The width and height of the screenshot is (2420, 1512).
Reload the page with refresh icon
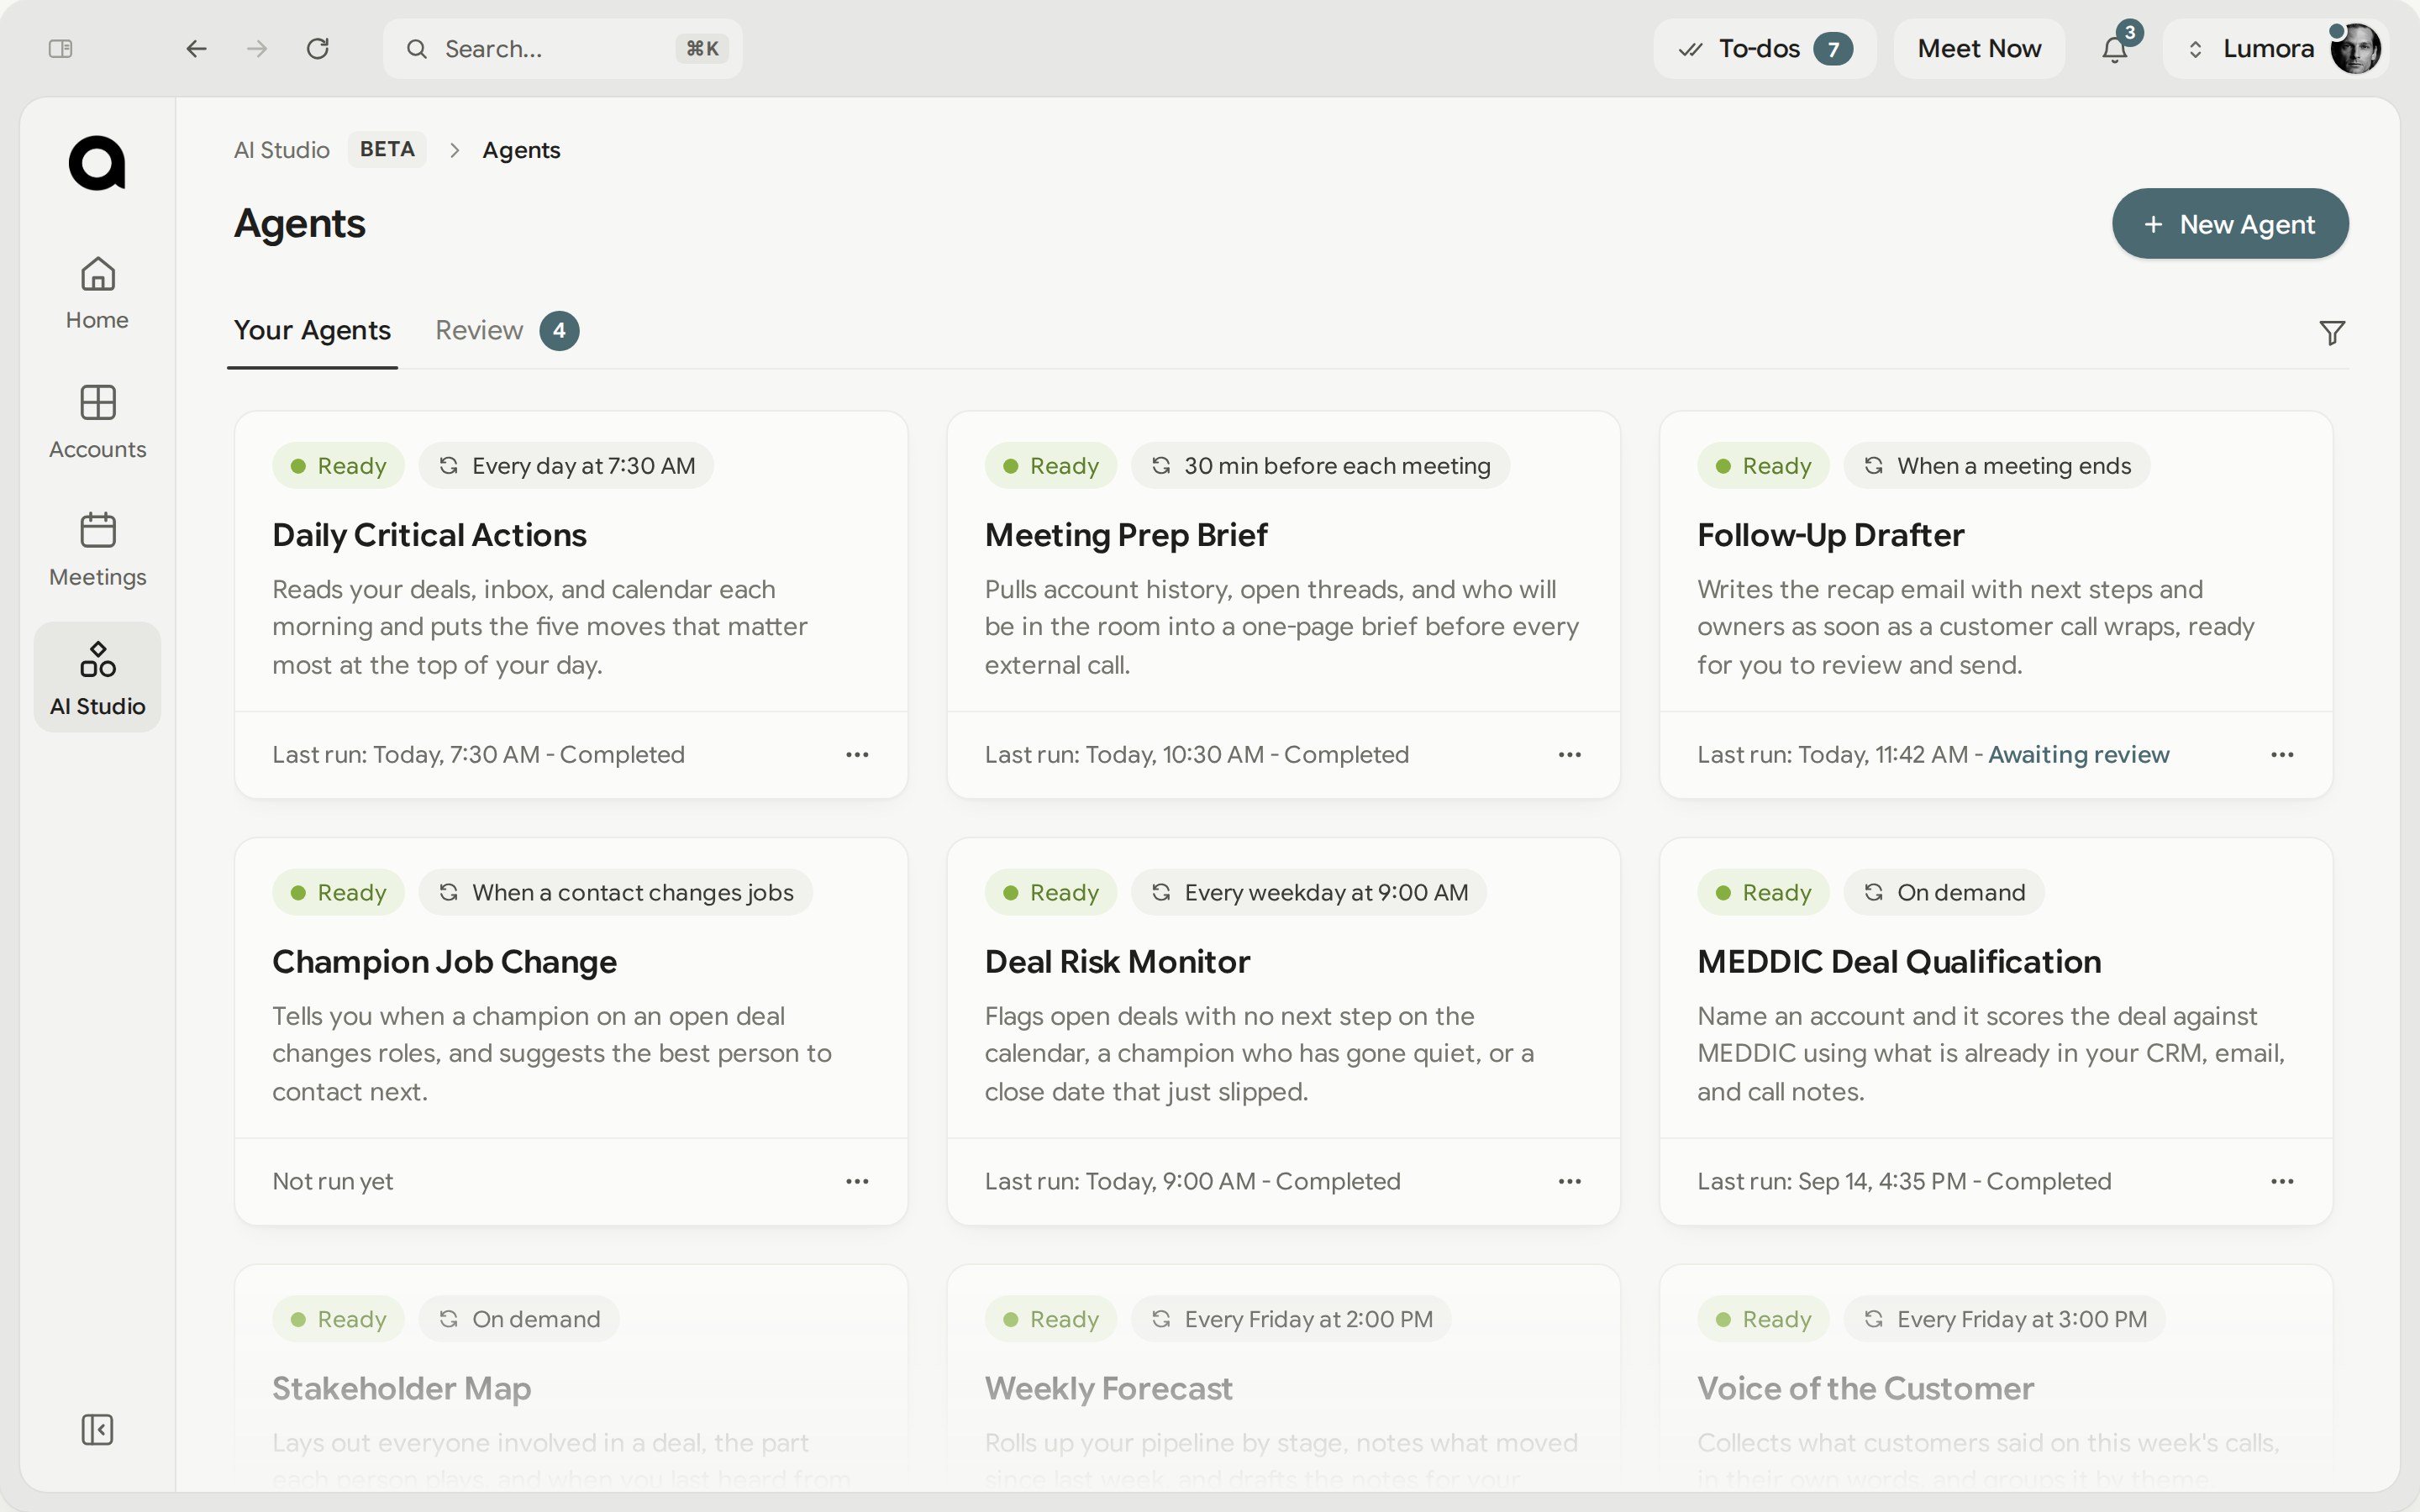tap(318, 48)
